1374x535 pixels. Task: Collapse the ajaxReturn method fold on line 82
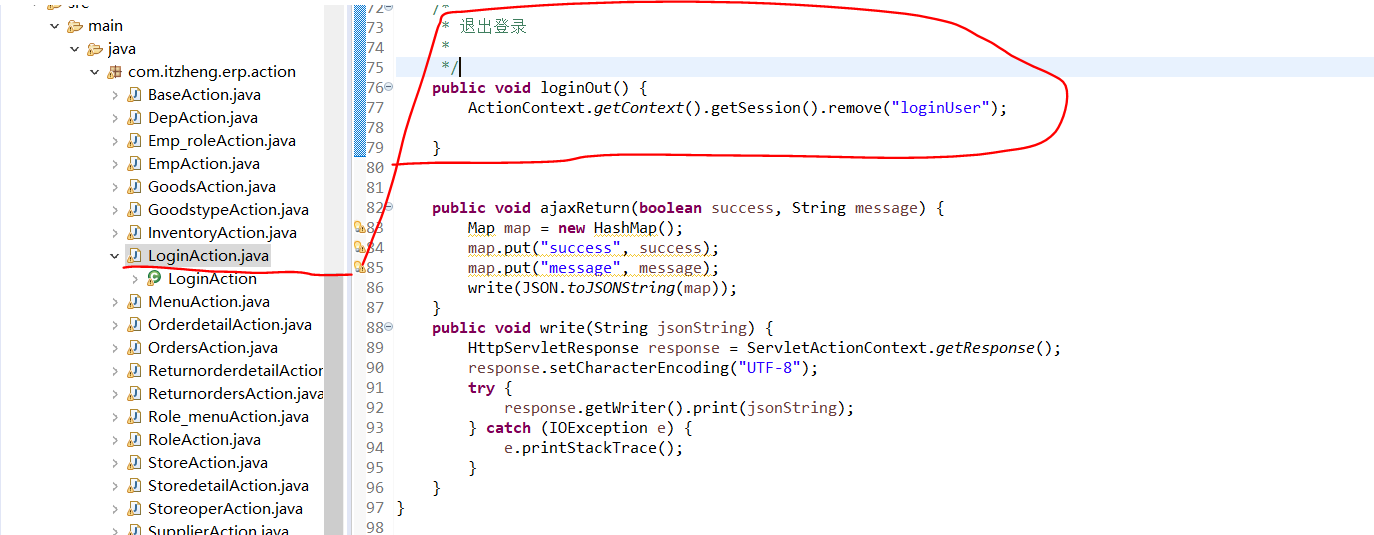pos(389,207)
